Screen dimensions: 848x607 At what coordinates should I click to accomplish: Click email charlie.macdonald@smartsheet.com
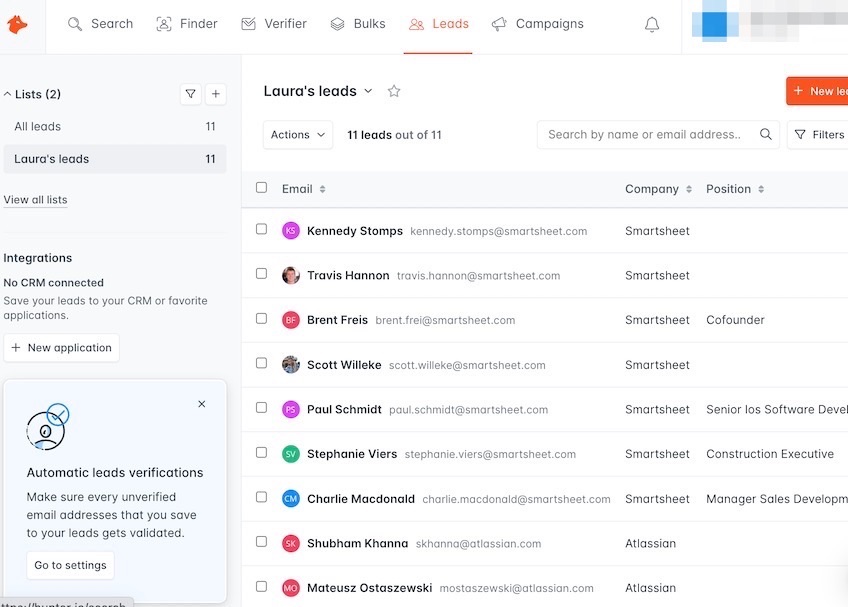click(516, 499)
